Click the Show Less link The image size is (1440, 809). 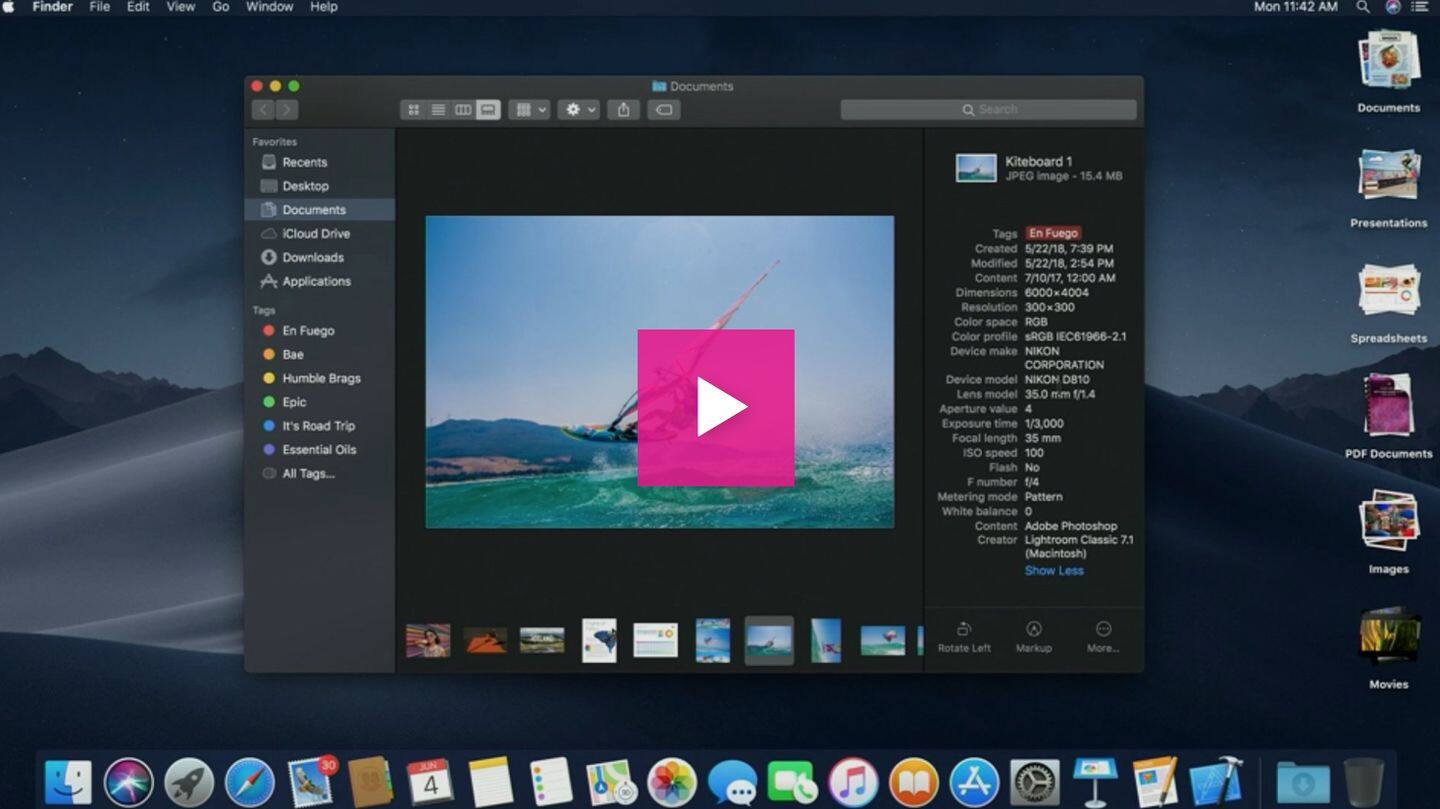pyautogui.click(x=1054, y=571)
